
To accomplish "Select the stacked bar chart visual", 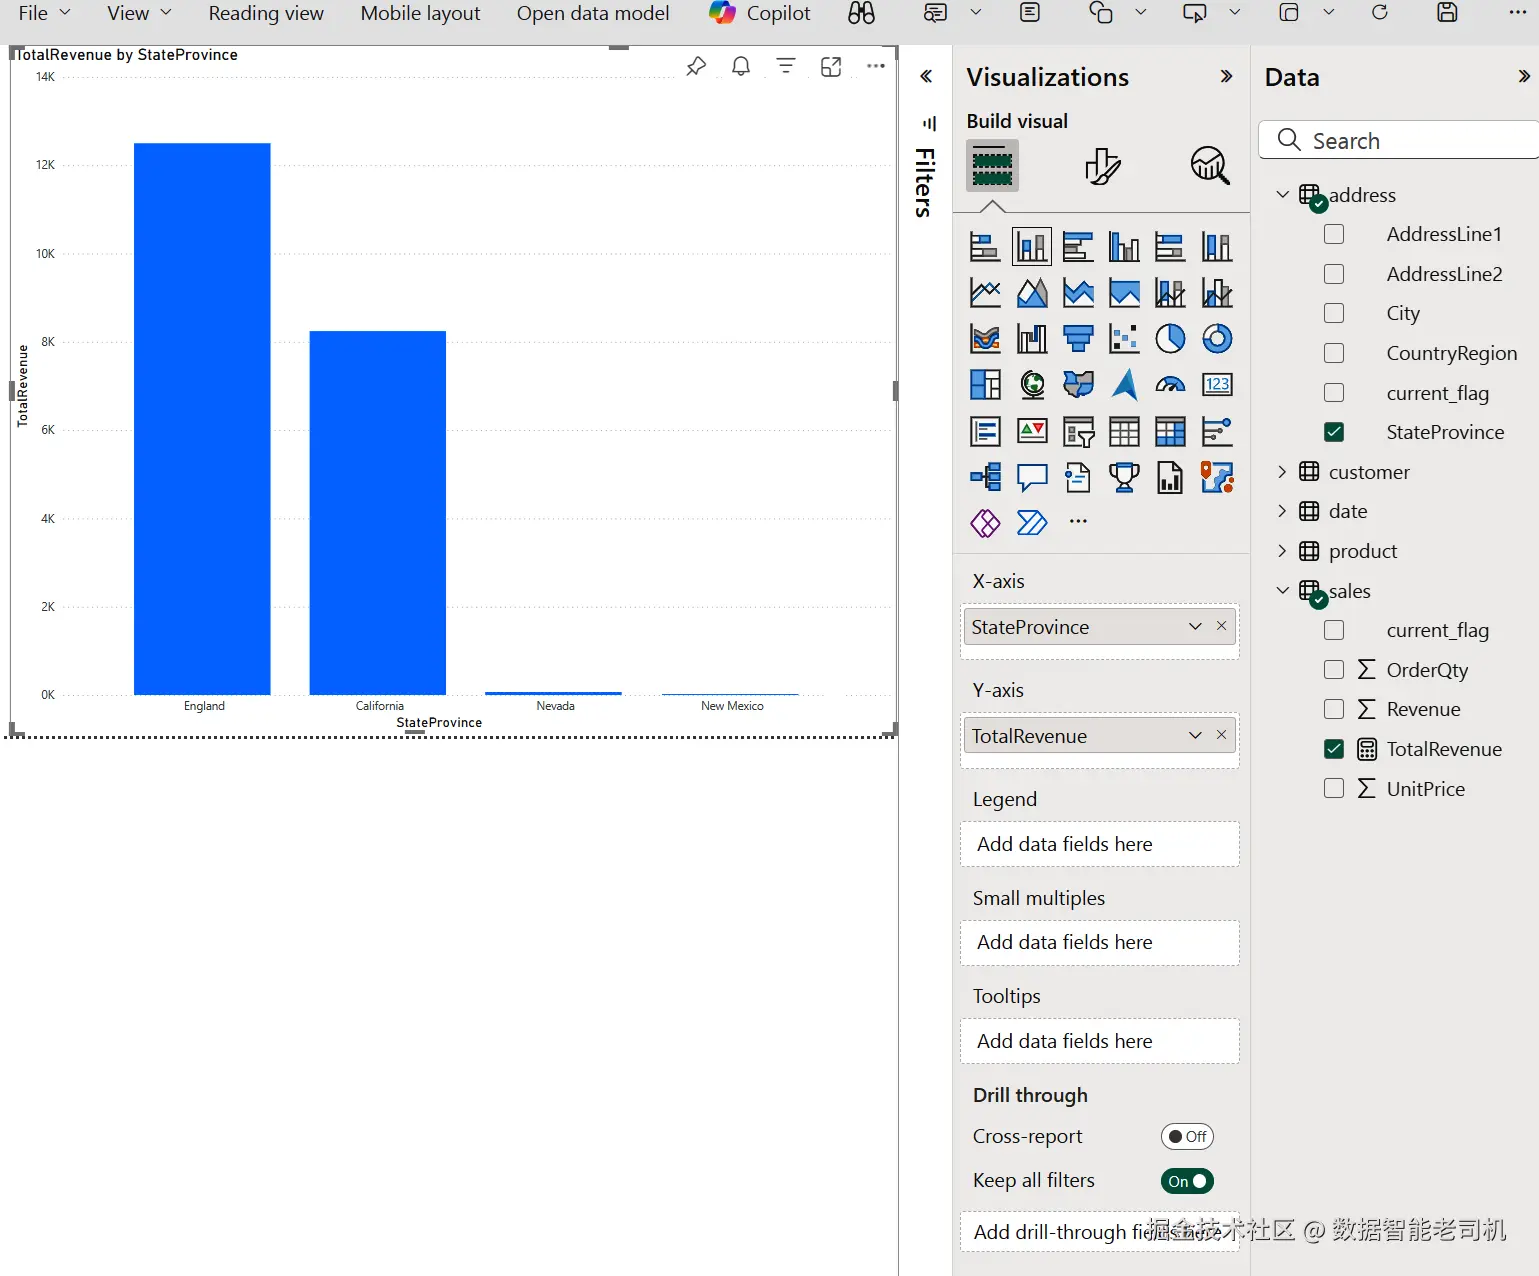I will 985,246.
